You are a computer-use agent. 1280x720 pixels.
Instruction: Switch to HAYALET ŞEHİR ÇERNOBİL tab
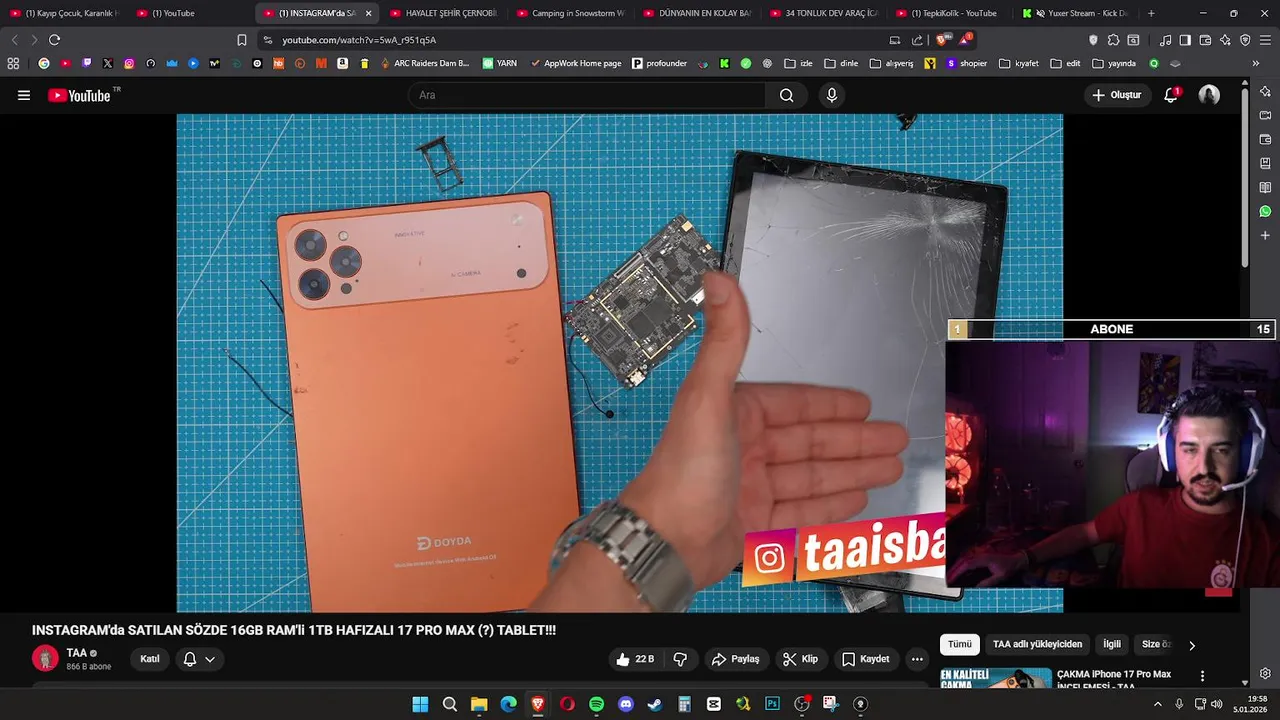pos(444,13)
